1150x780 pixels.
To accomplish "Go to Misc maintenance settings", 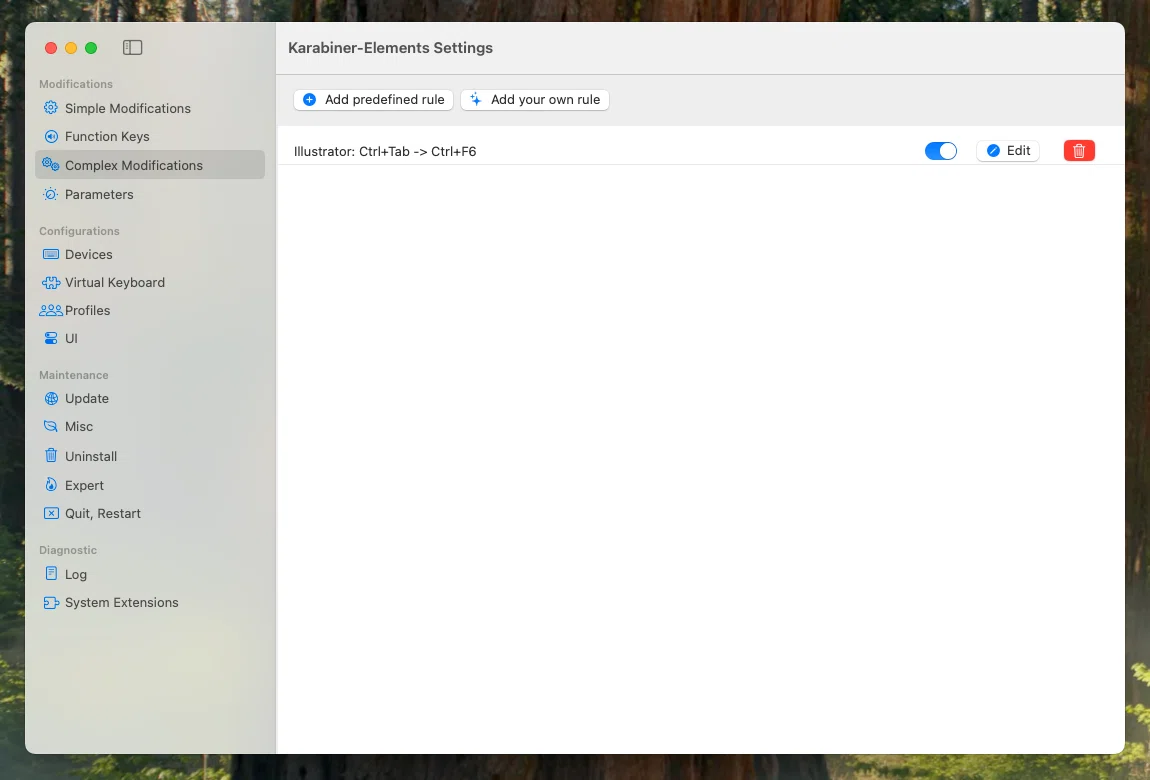I will (x=150, y=426).
